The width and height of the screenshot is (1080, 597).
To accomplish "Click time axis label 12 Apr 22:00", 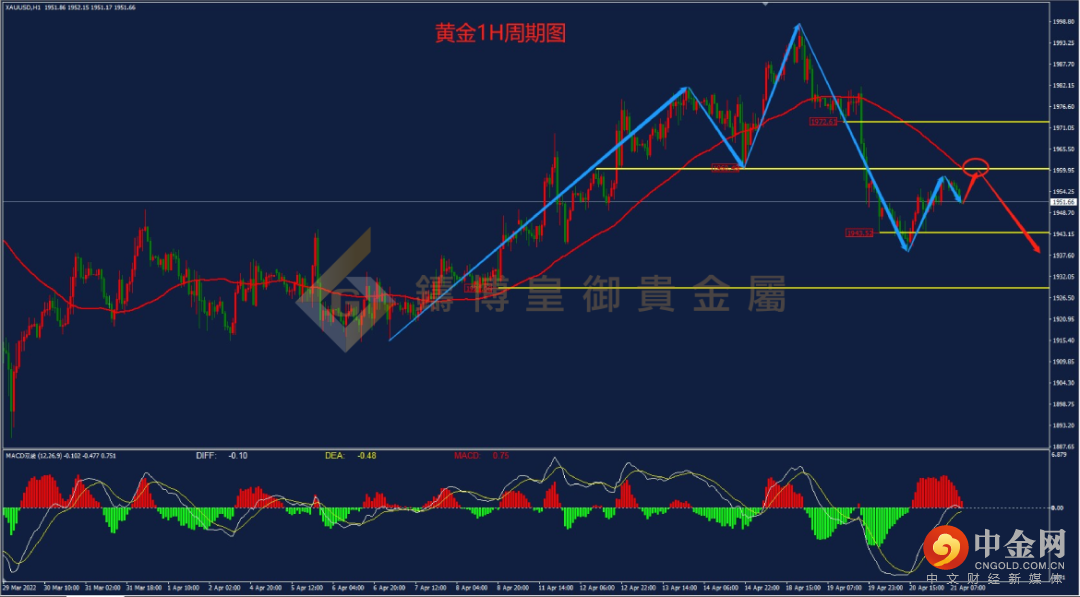I will click(638, 589).
